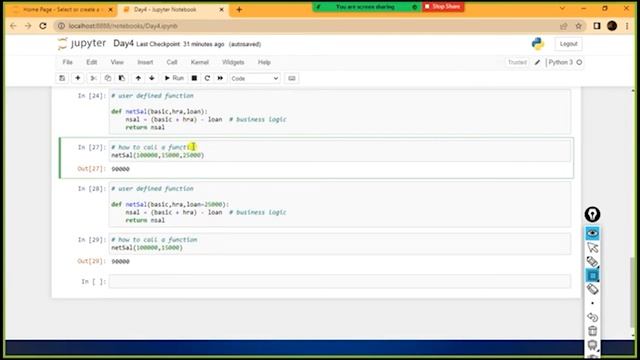The width and height of the screenshot is (640, 360).
Task: Cut selected cells with the scissors icon
Action: (93, 78)
